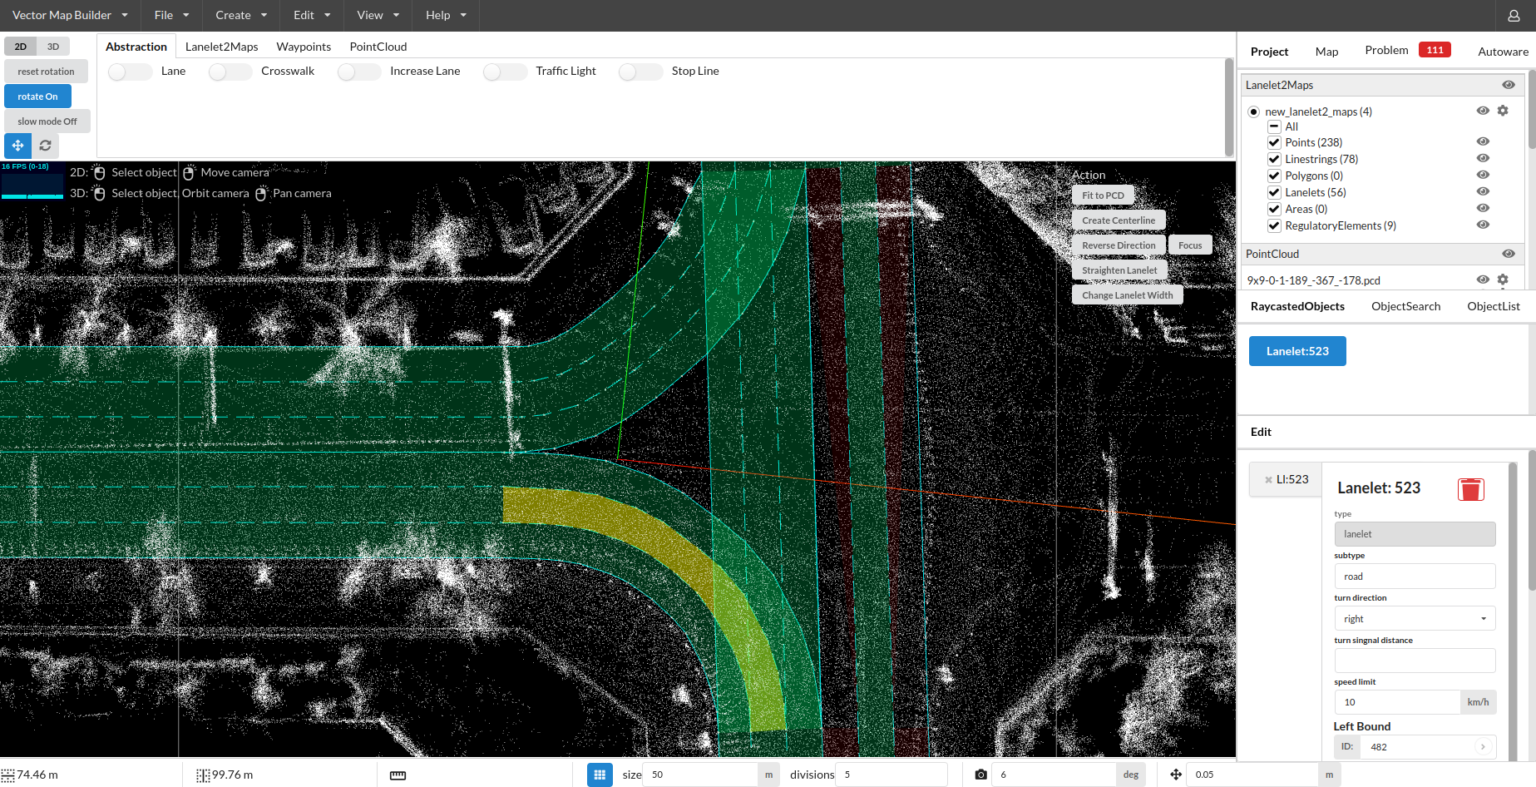
Task: Switch to the Waypoints tab
Action: pyautogui.click(x=303, y=47)
